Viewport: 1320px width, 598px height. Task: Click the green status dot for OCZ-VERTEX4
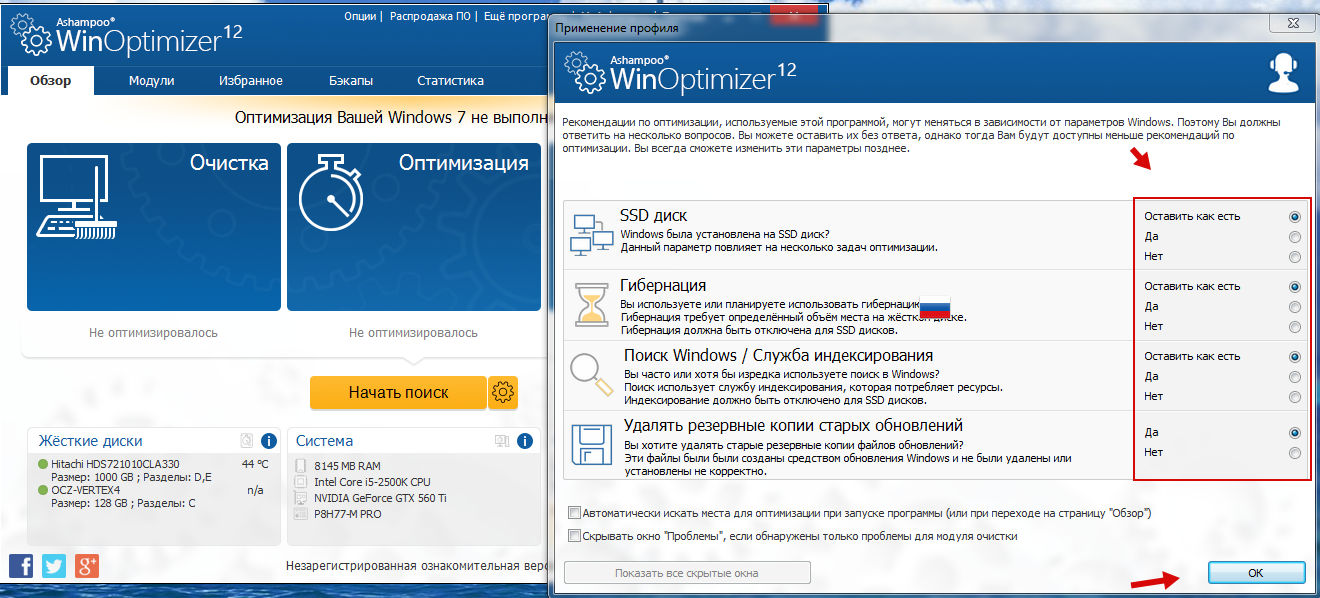(43, 490)
